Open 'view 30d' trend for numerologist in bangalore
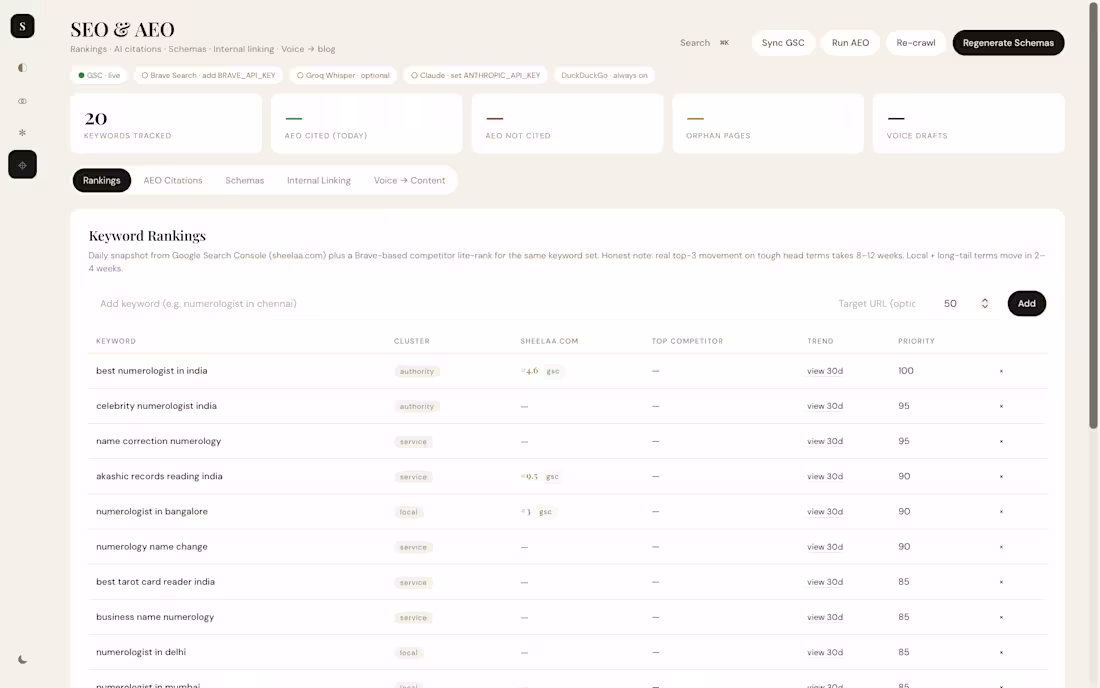The width and height of the screenshot is (1100, 688). 825,511
